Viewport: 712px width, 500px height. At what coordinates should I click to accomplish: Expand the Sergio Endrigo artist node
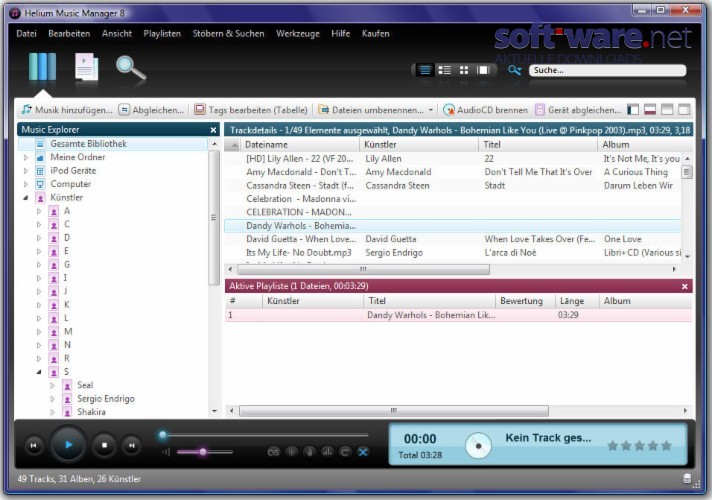pyautogui.click(x=53, y=399)
